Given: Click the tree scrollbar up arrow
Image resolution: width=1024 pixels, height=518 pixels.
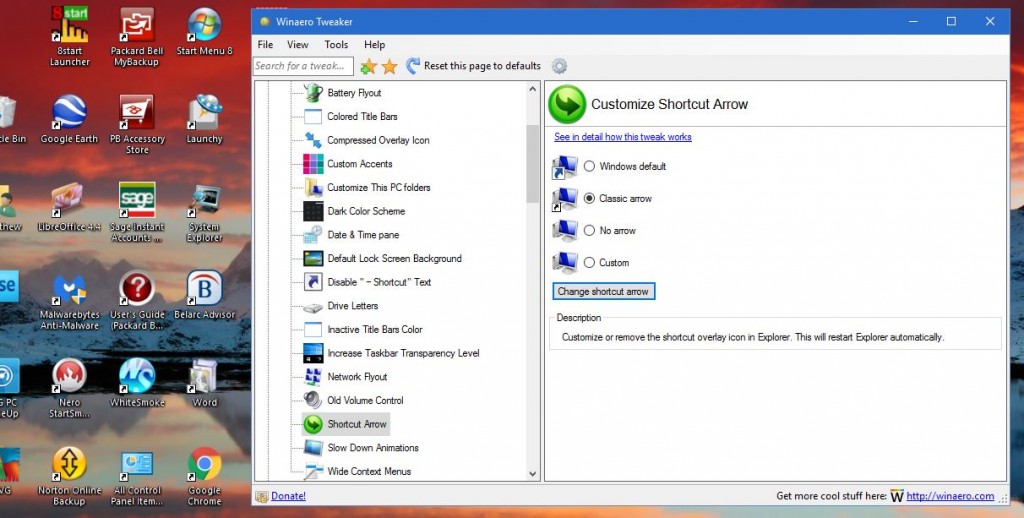Looking at the screenshot, I should (x=533, y=89).
